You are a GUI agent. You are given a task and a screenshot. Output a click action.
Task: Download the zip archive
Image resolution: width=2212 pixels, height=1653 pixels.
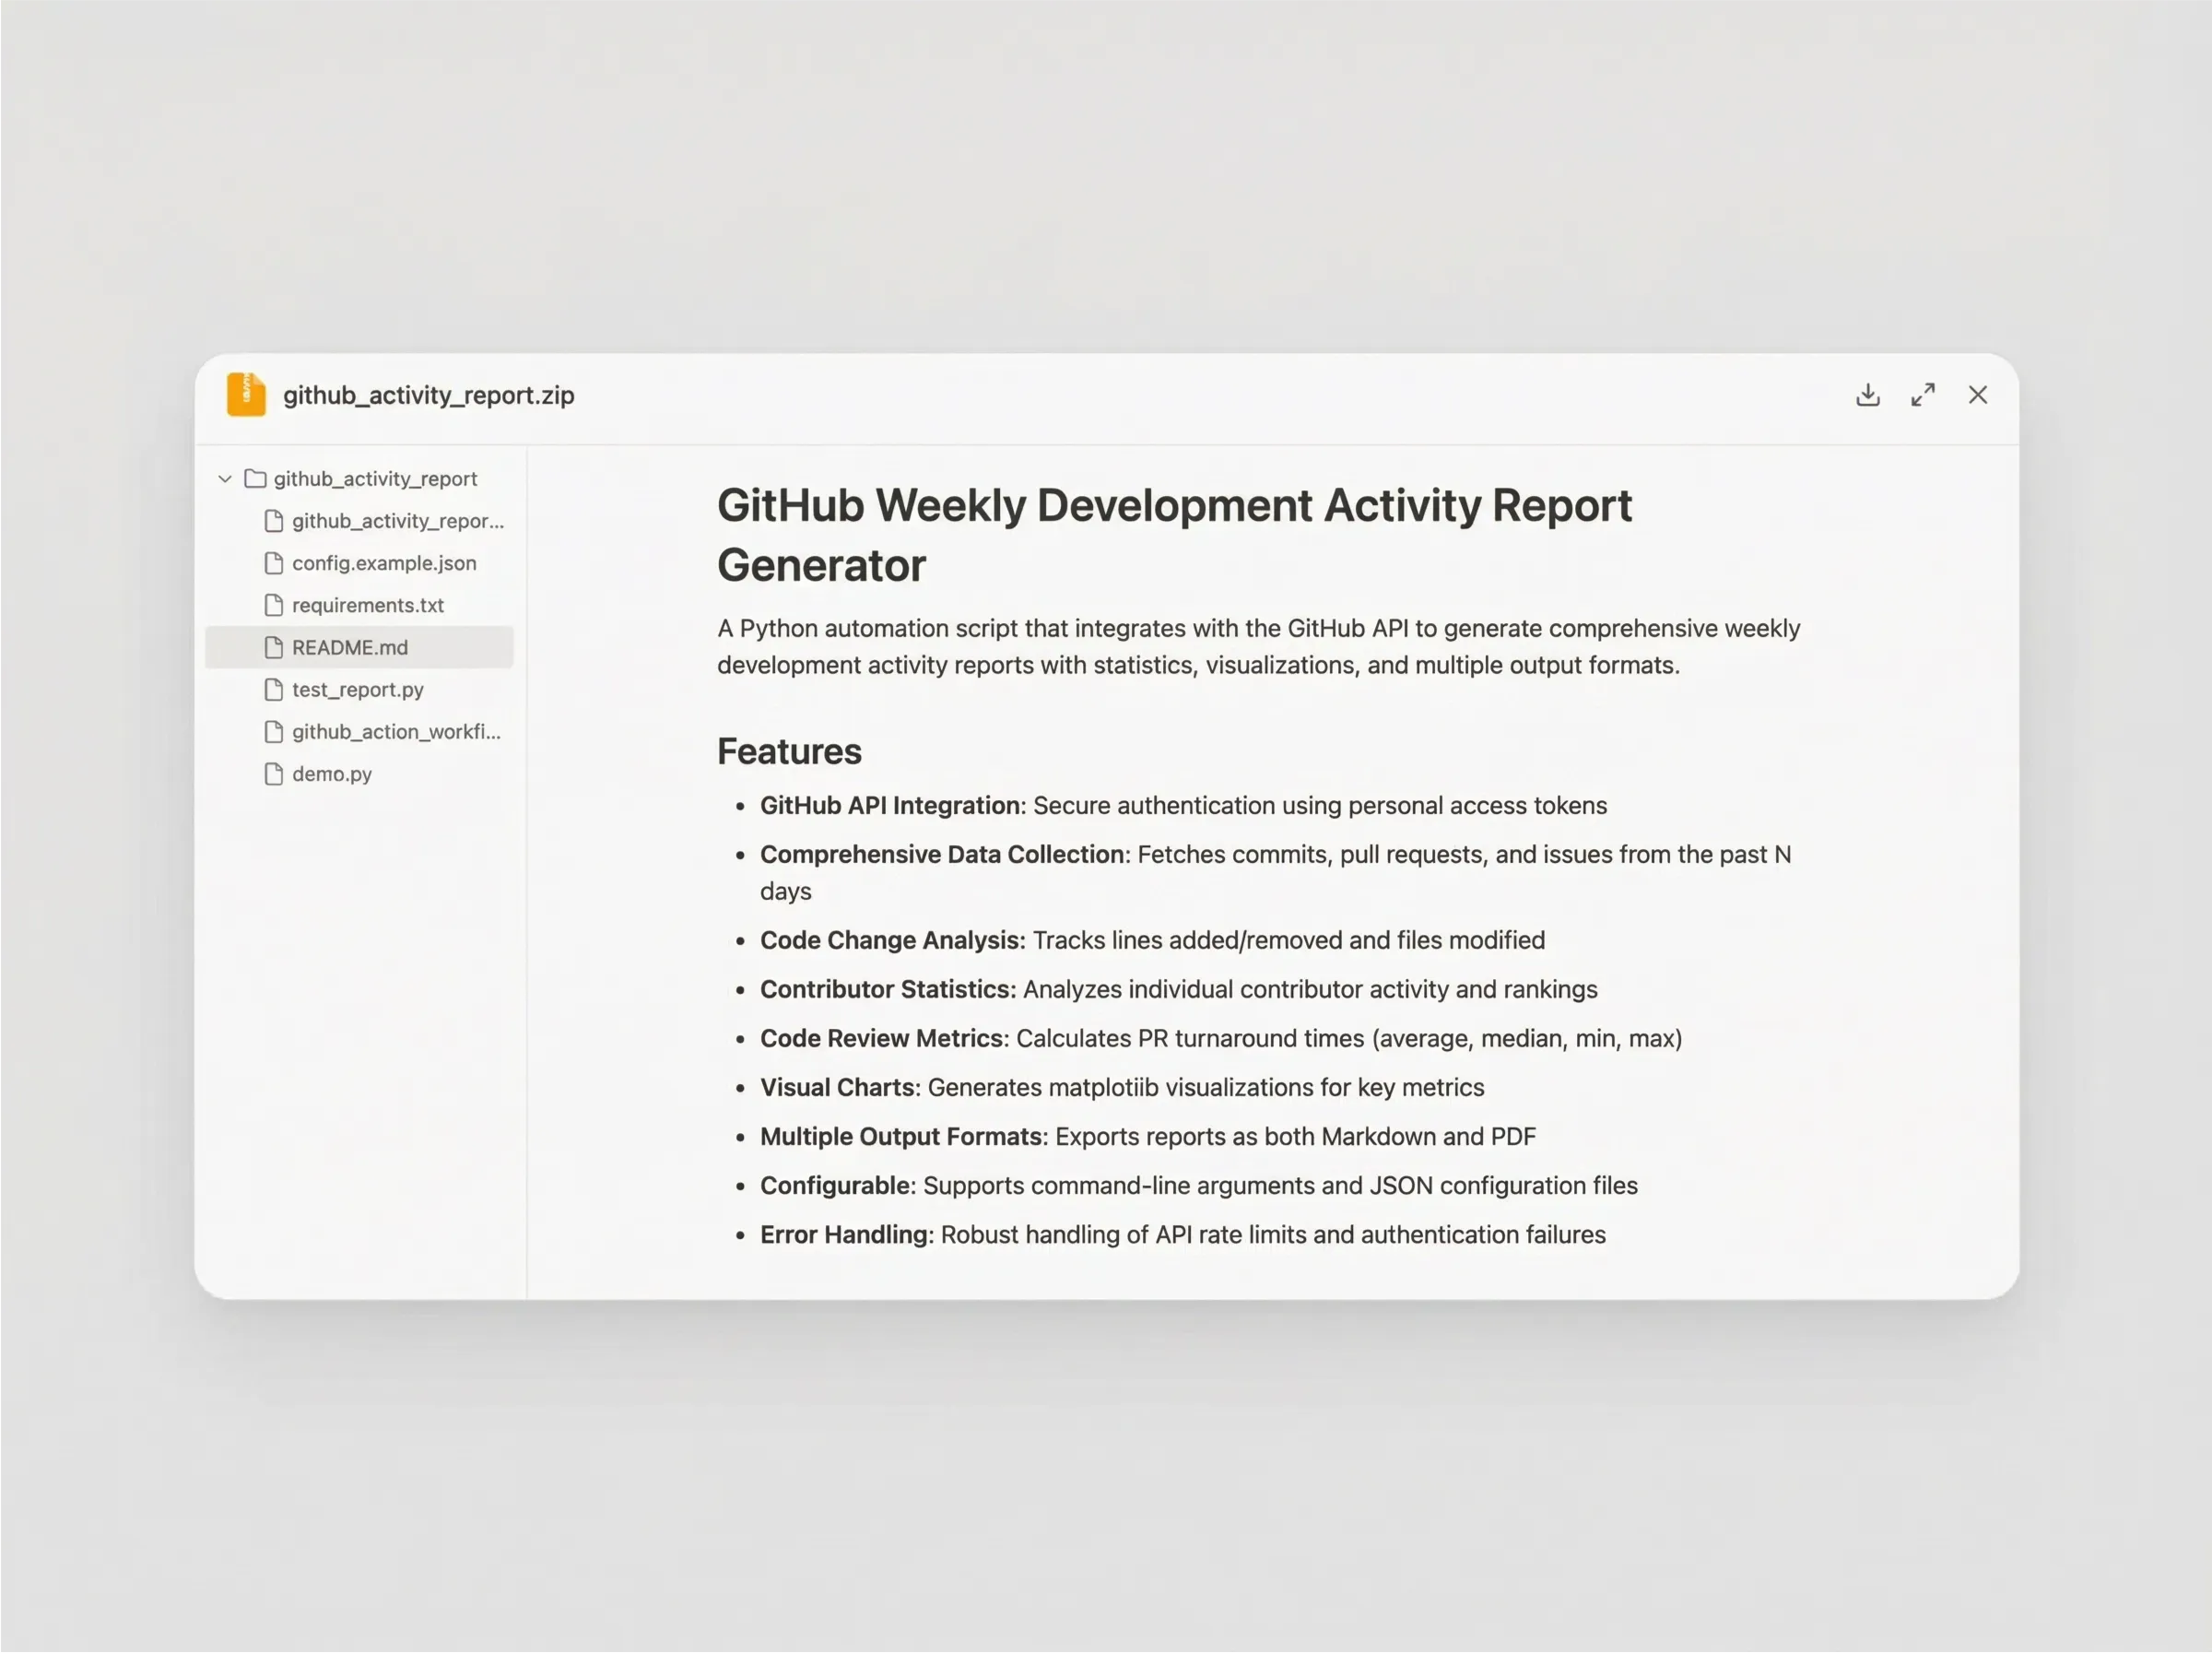pyautogui.click(x=1867, y=395)
